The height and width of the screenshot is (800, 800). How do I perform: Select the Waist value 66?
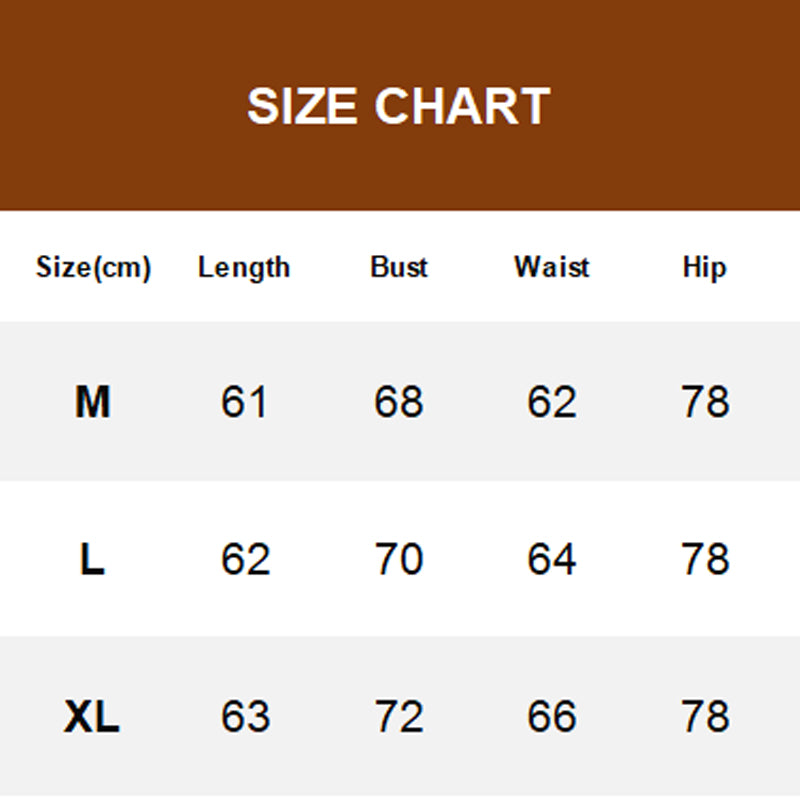coord(552,717)
